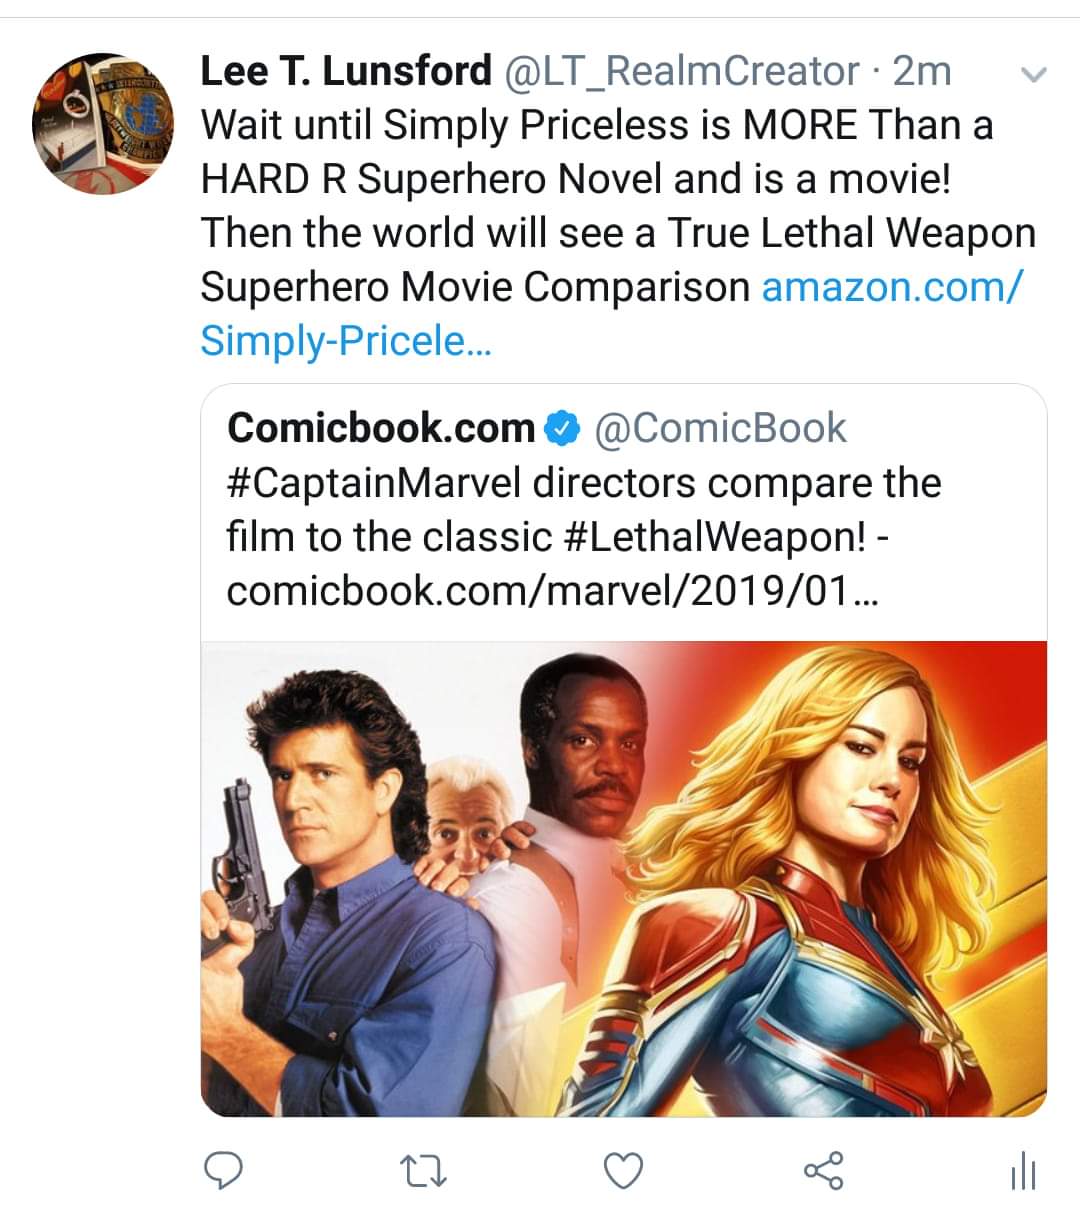Screen dimensions: 1080x1208
Task: Click the #LethalWeapon hashtag
Action: coord(716,537)
